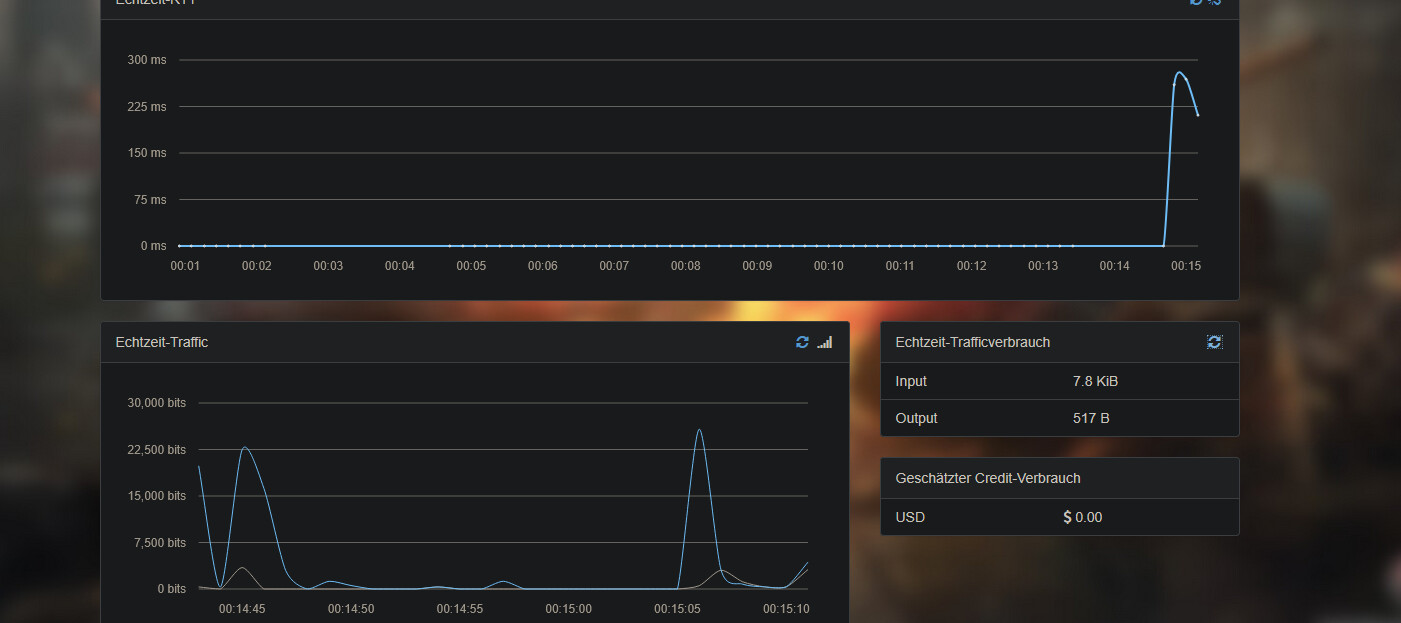This screenshot has width=1401, height=623.
Task: Click the signal bars icon in Echtzeit-Traffic panel
Action: (x=824, y=342)
